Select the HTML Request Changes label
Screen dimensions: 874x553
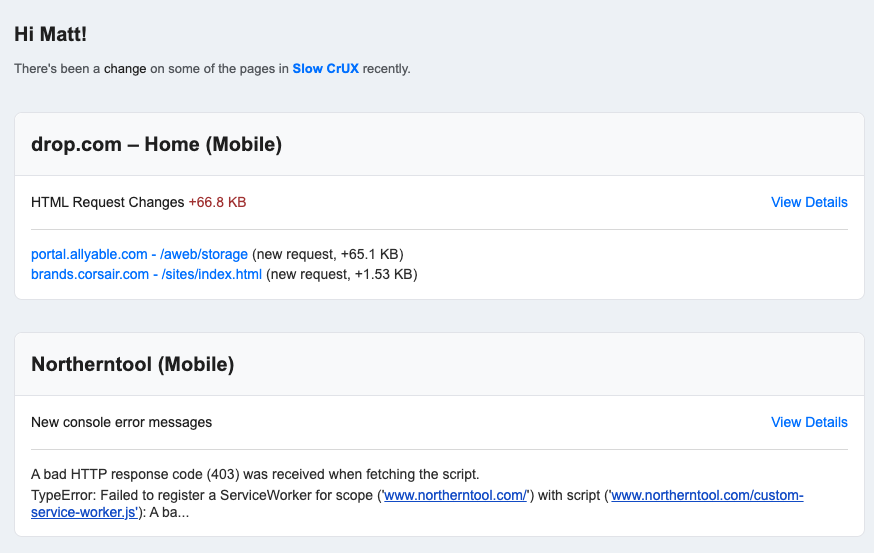pos(108,202)
